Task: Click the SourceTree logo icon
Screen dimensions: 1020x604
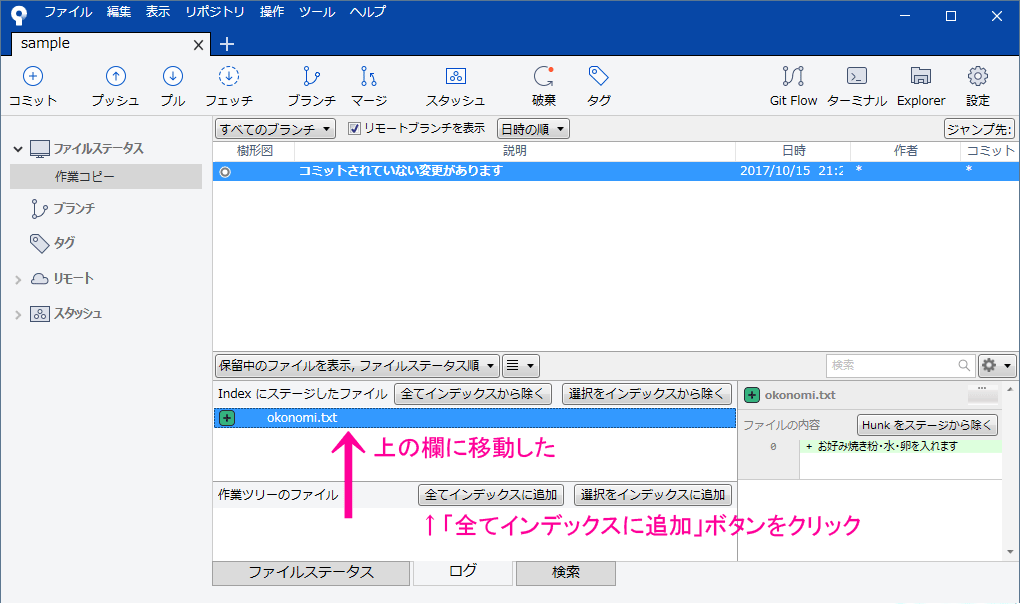Action: pyautogui.click(x=19, y=14)
